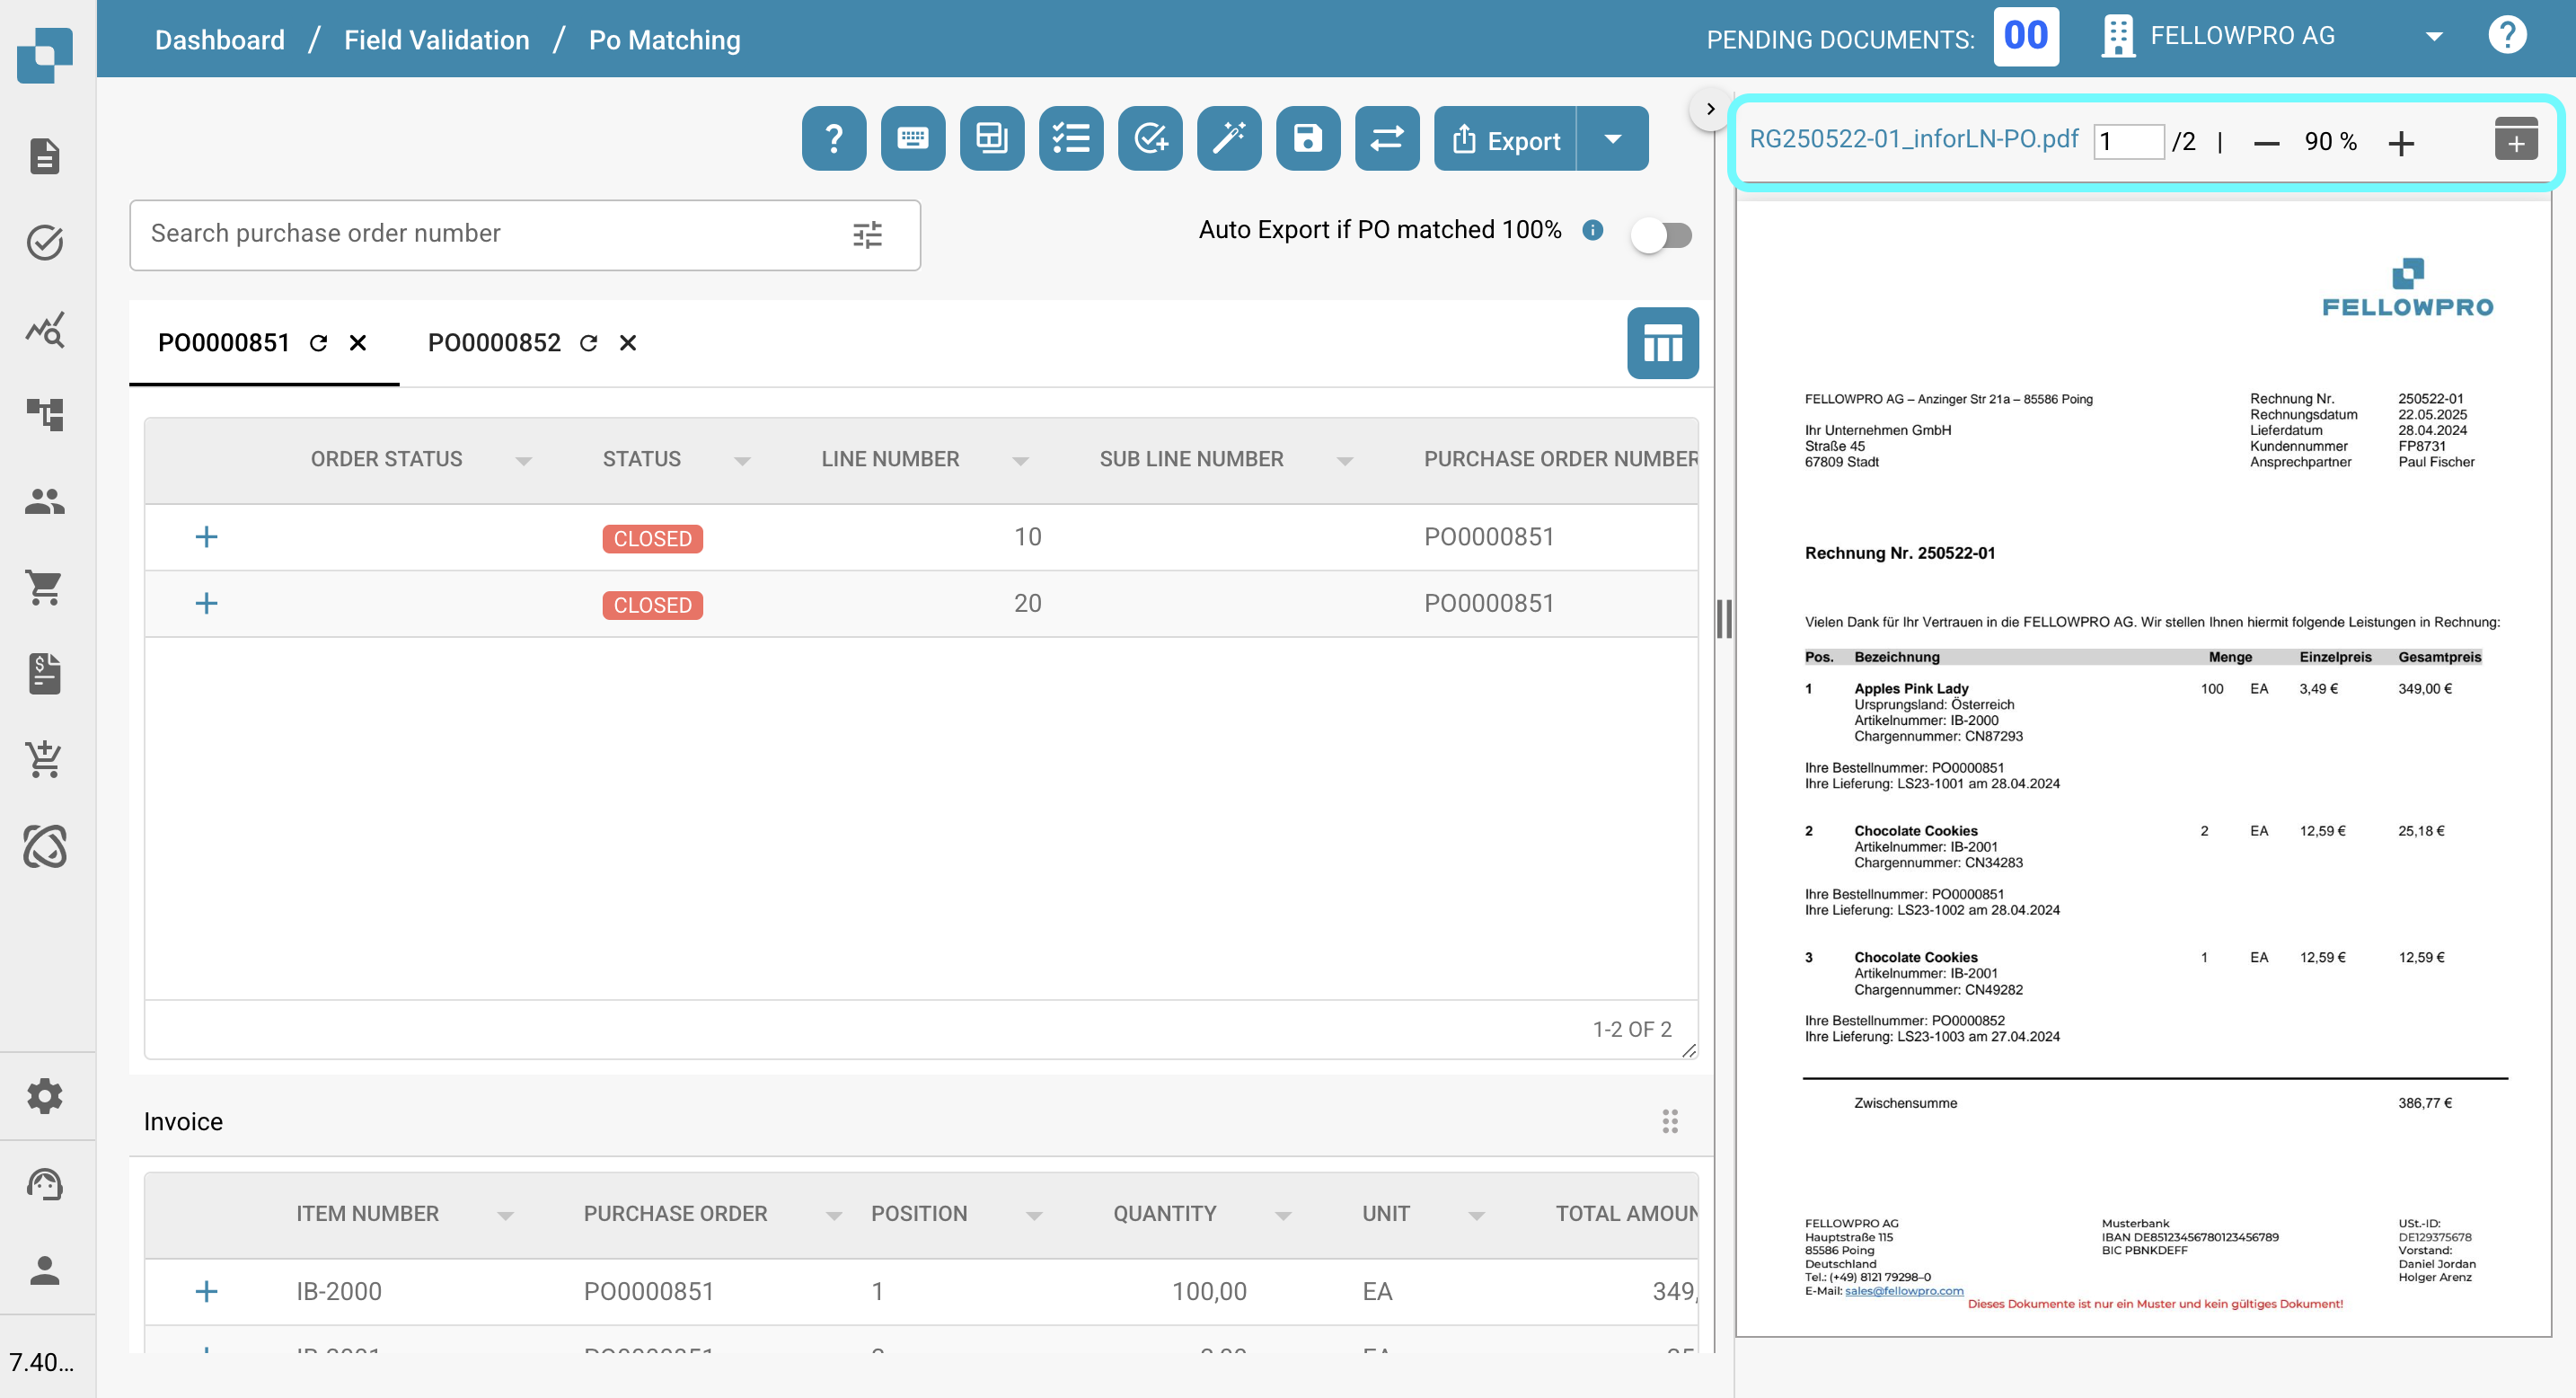Click the purchase order search field
The width and height of the screenshot is (2576, 1398).
[x=480, y=234]
